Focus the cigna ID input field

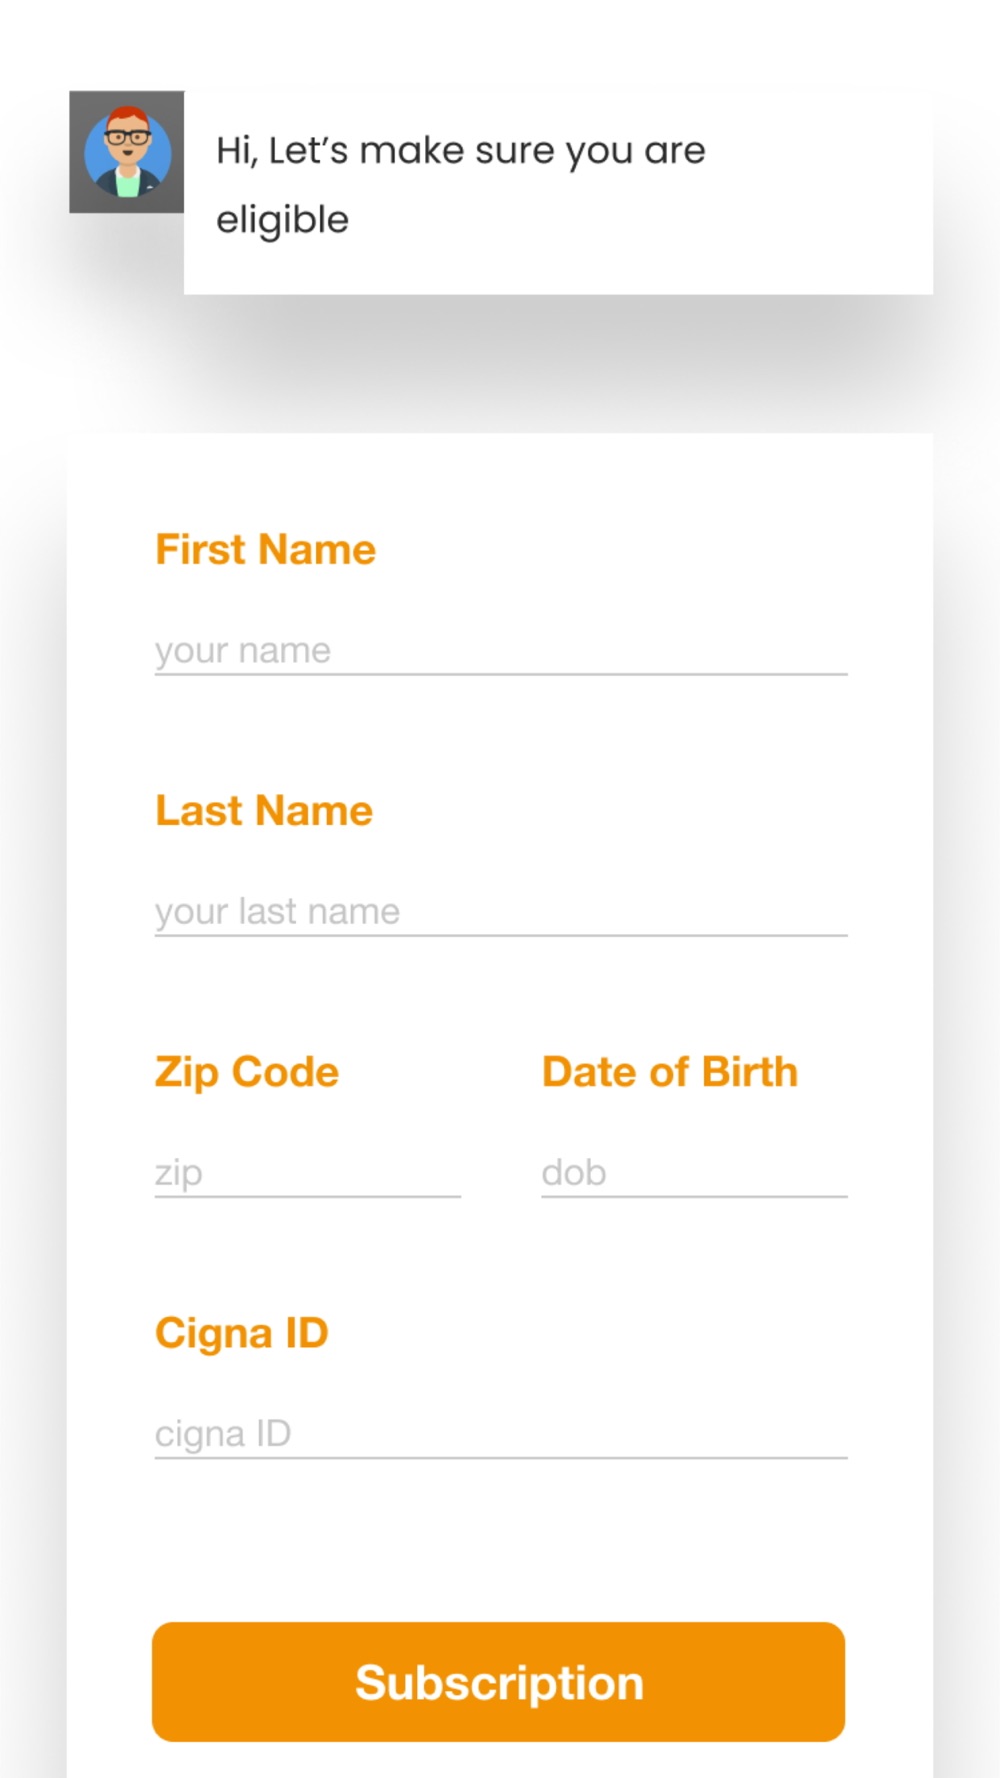[x=501, y=1433]
